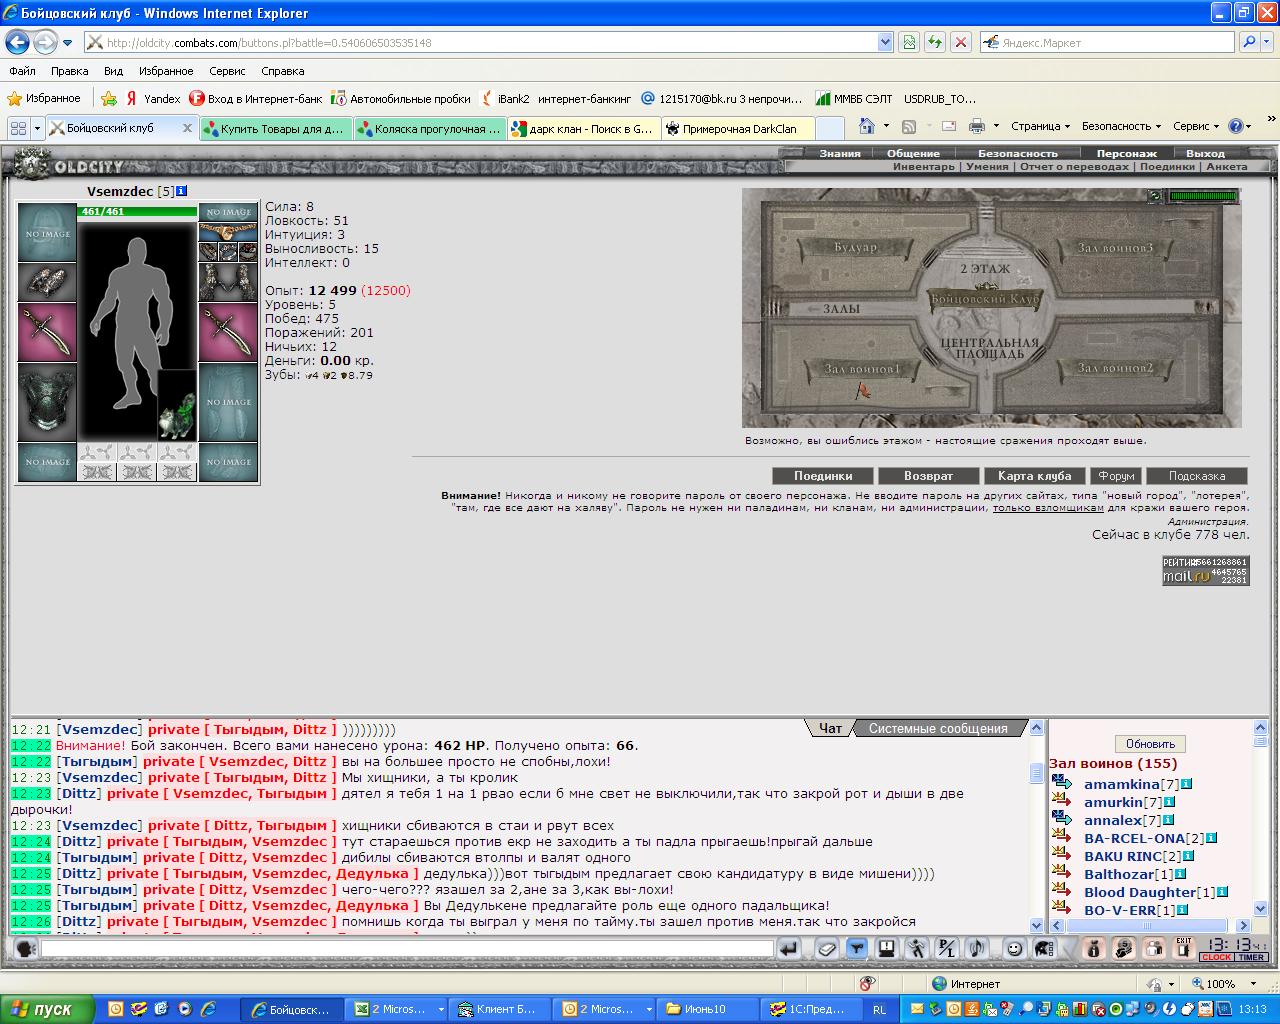This screenshot has height=1024, width=1280.
Task: Click the send message arrow icon
Action: point(789,948)
